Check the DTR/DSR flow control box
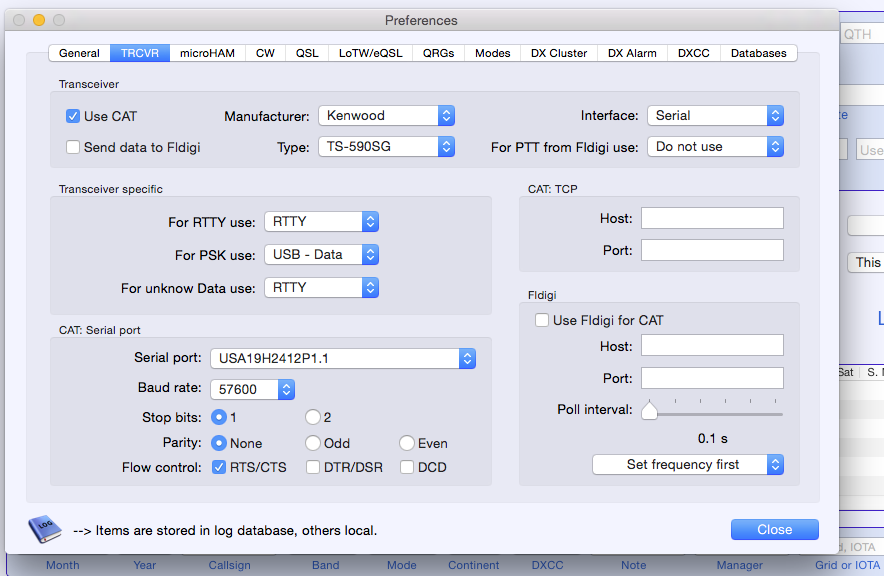The height and width of the screenshot is (576, 884). pyautogui.click(x=313, y=467)
